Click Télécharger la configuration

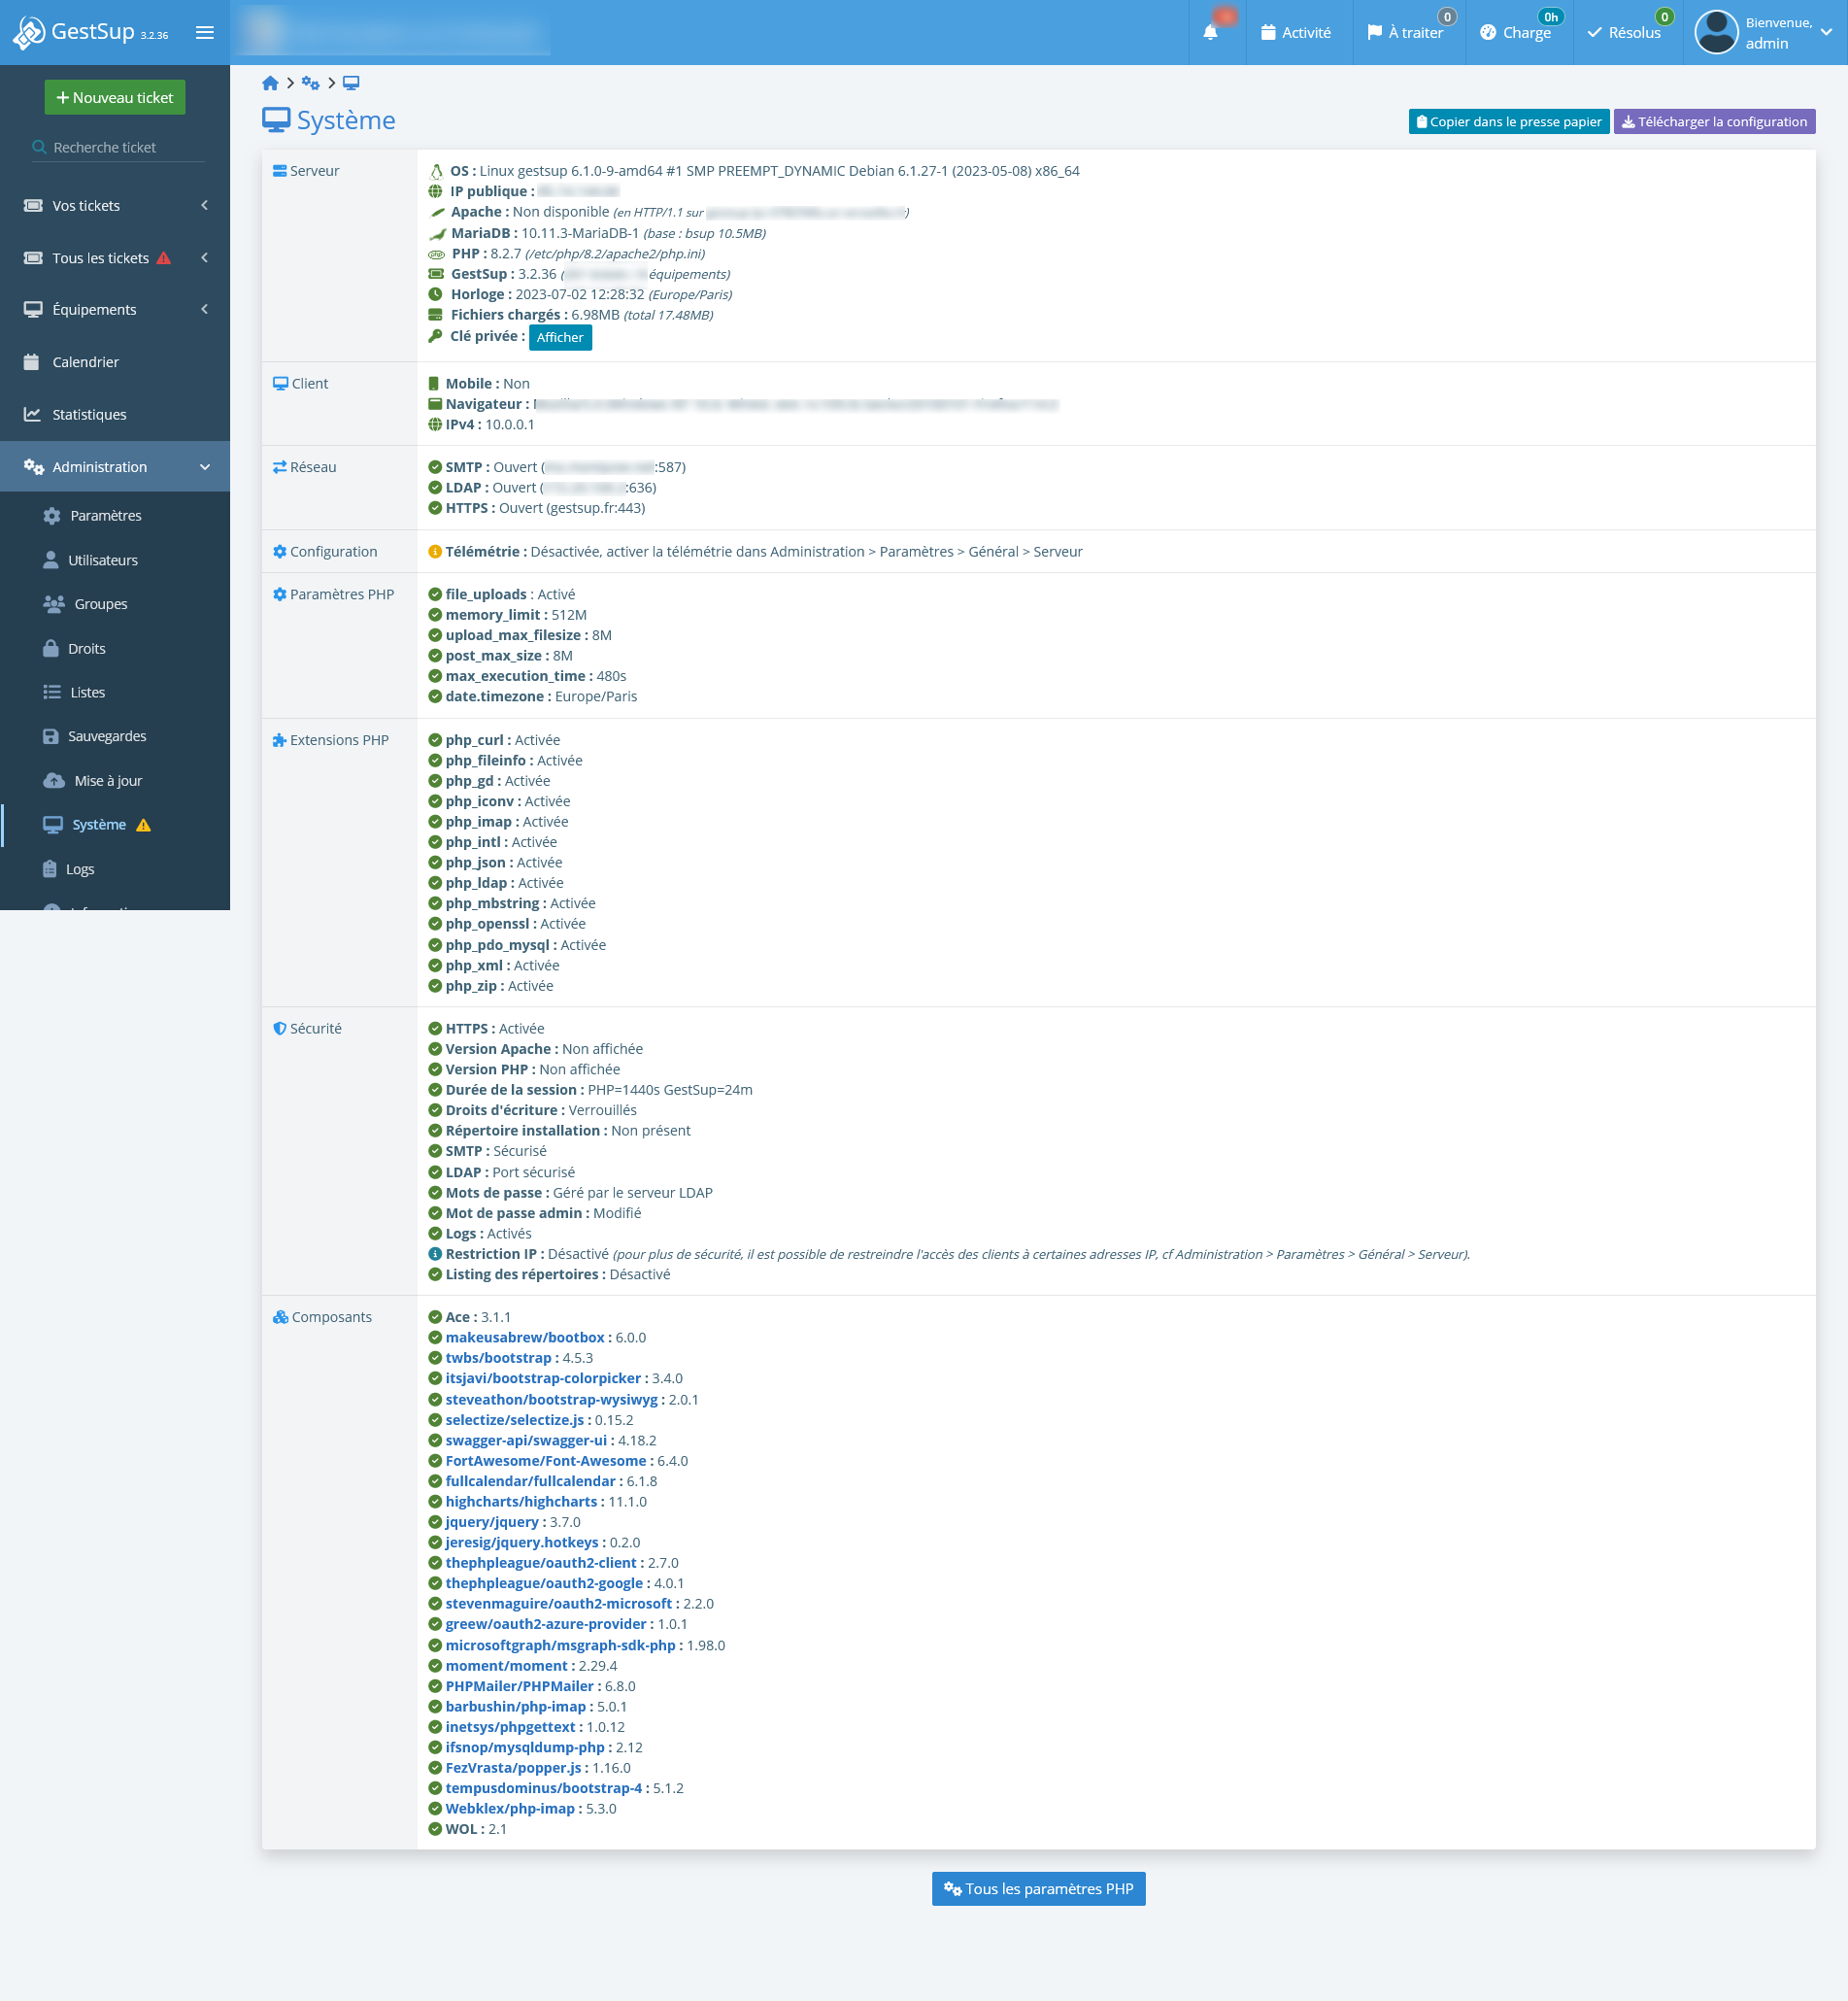tap(1714, 121)
